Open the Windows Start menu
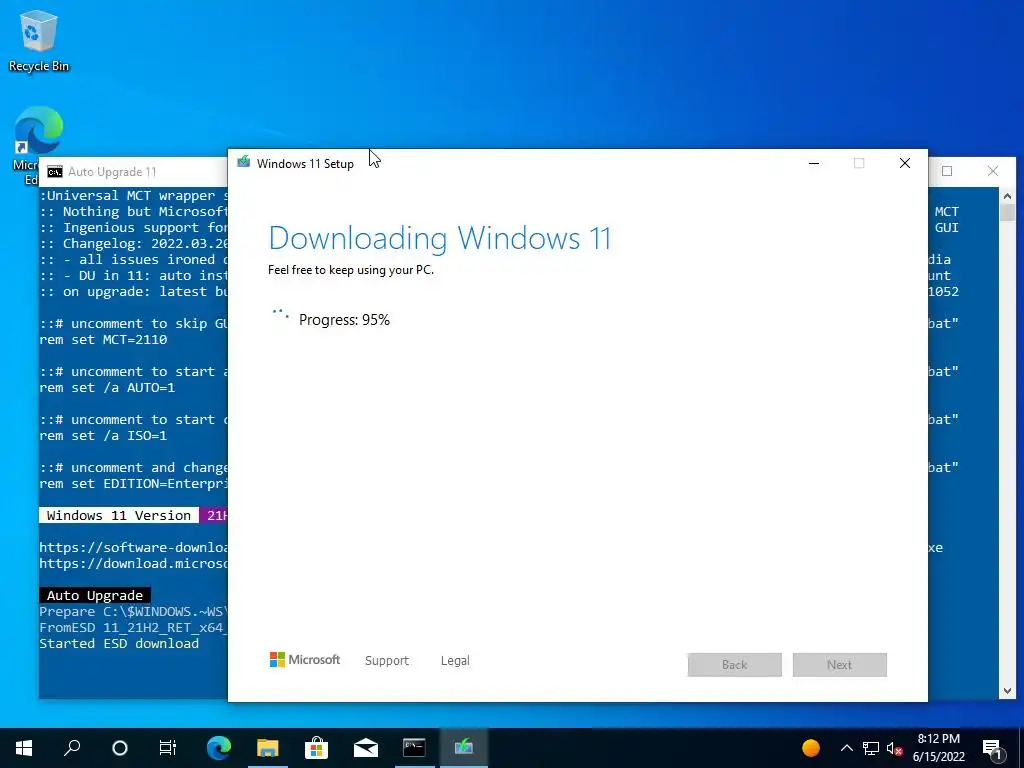 (24, 748)
